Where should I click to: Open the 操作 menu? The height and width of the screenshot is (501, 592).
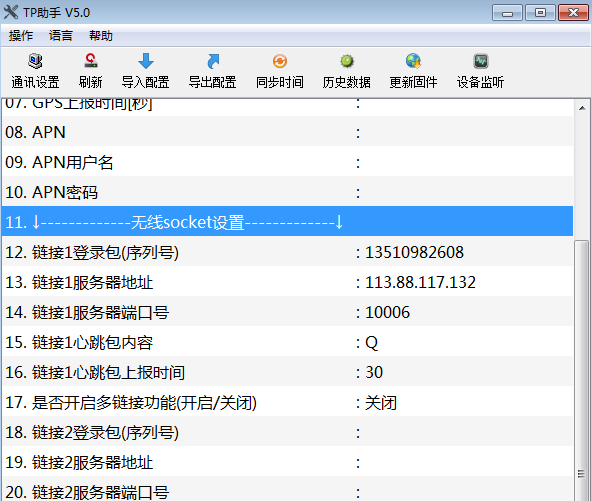pos(21,36)
